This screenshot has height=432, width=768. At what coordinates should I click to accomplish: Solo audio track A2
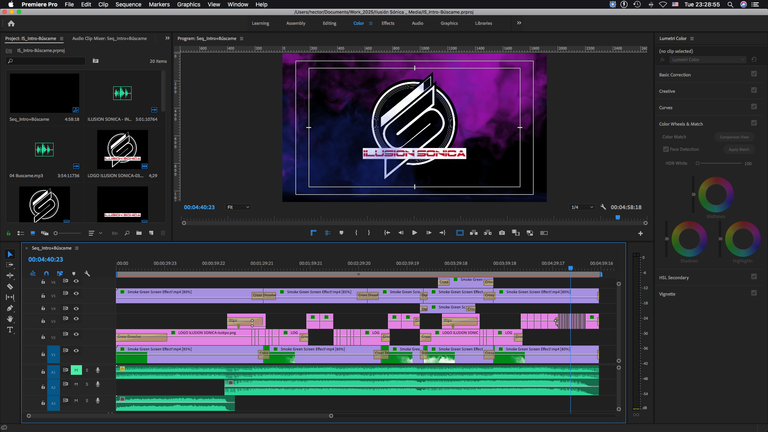[x=87, y=385]
